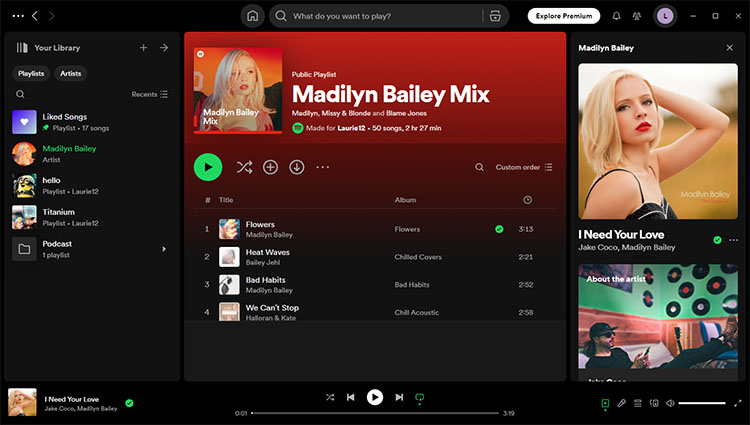Open Connect to a device
The image size is (750, 425).
coord(654,403)
